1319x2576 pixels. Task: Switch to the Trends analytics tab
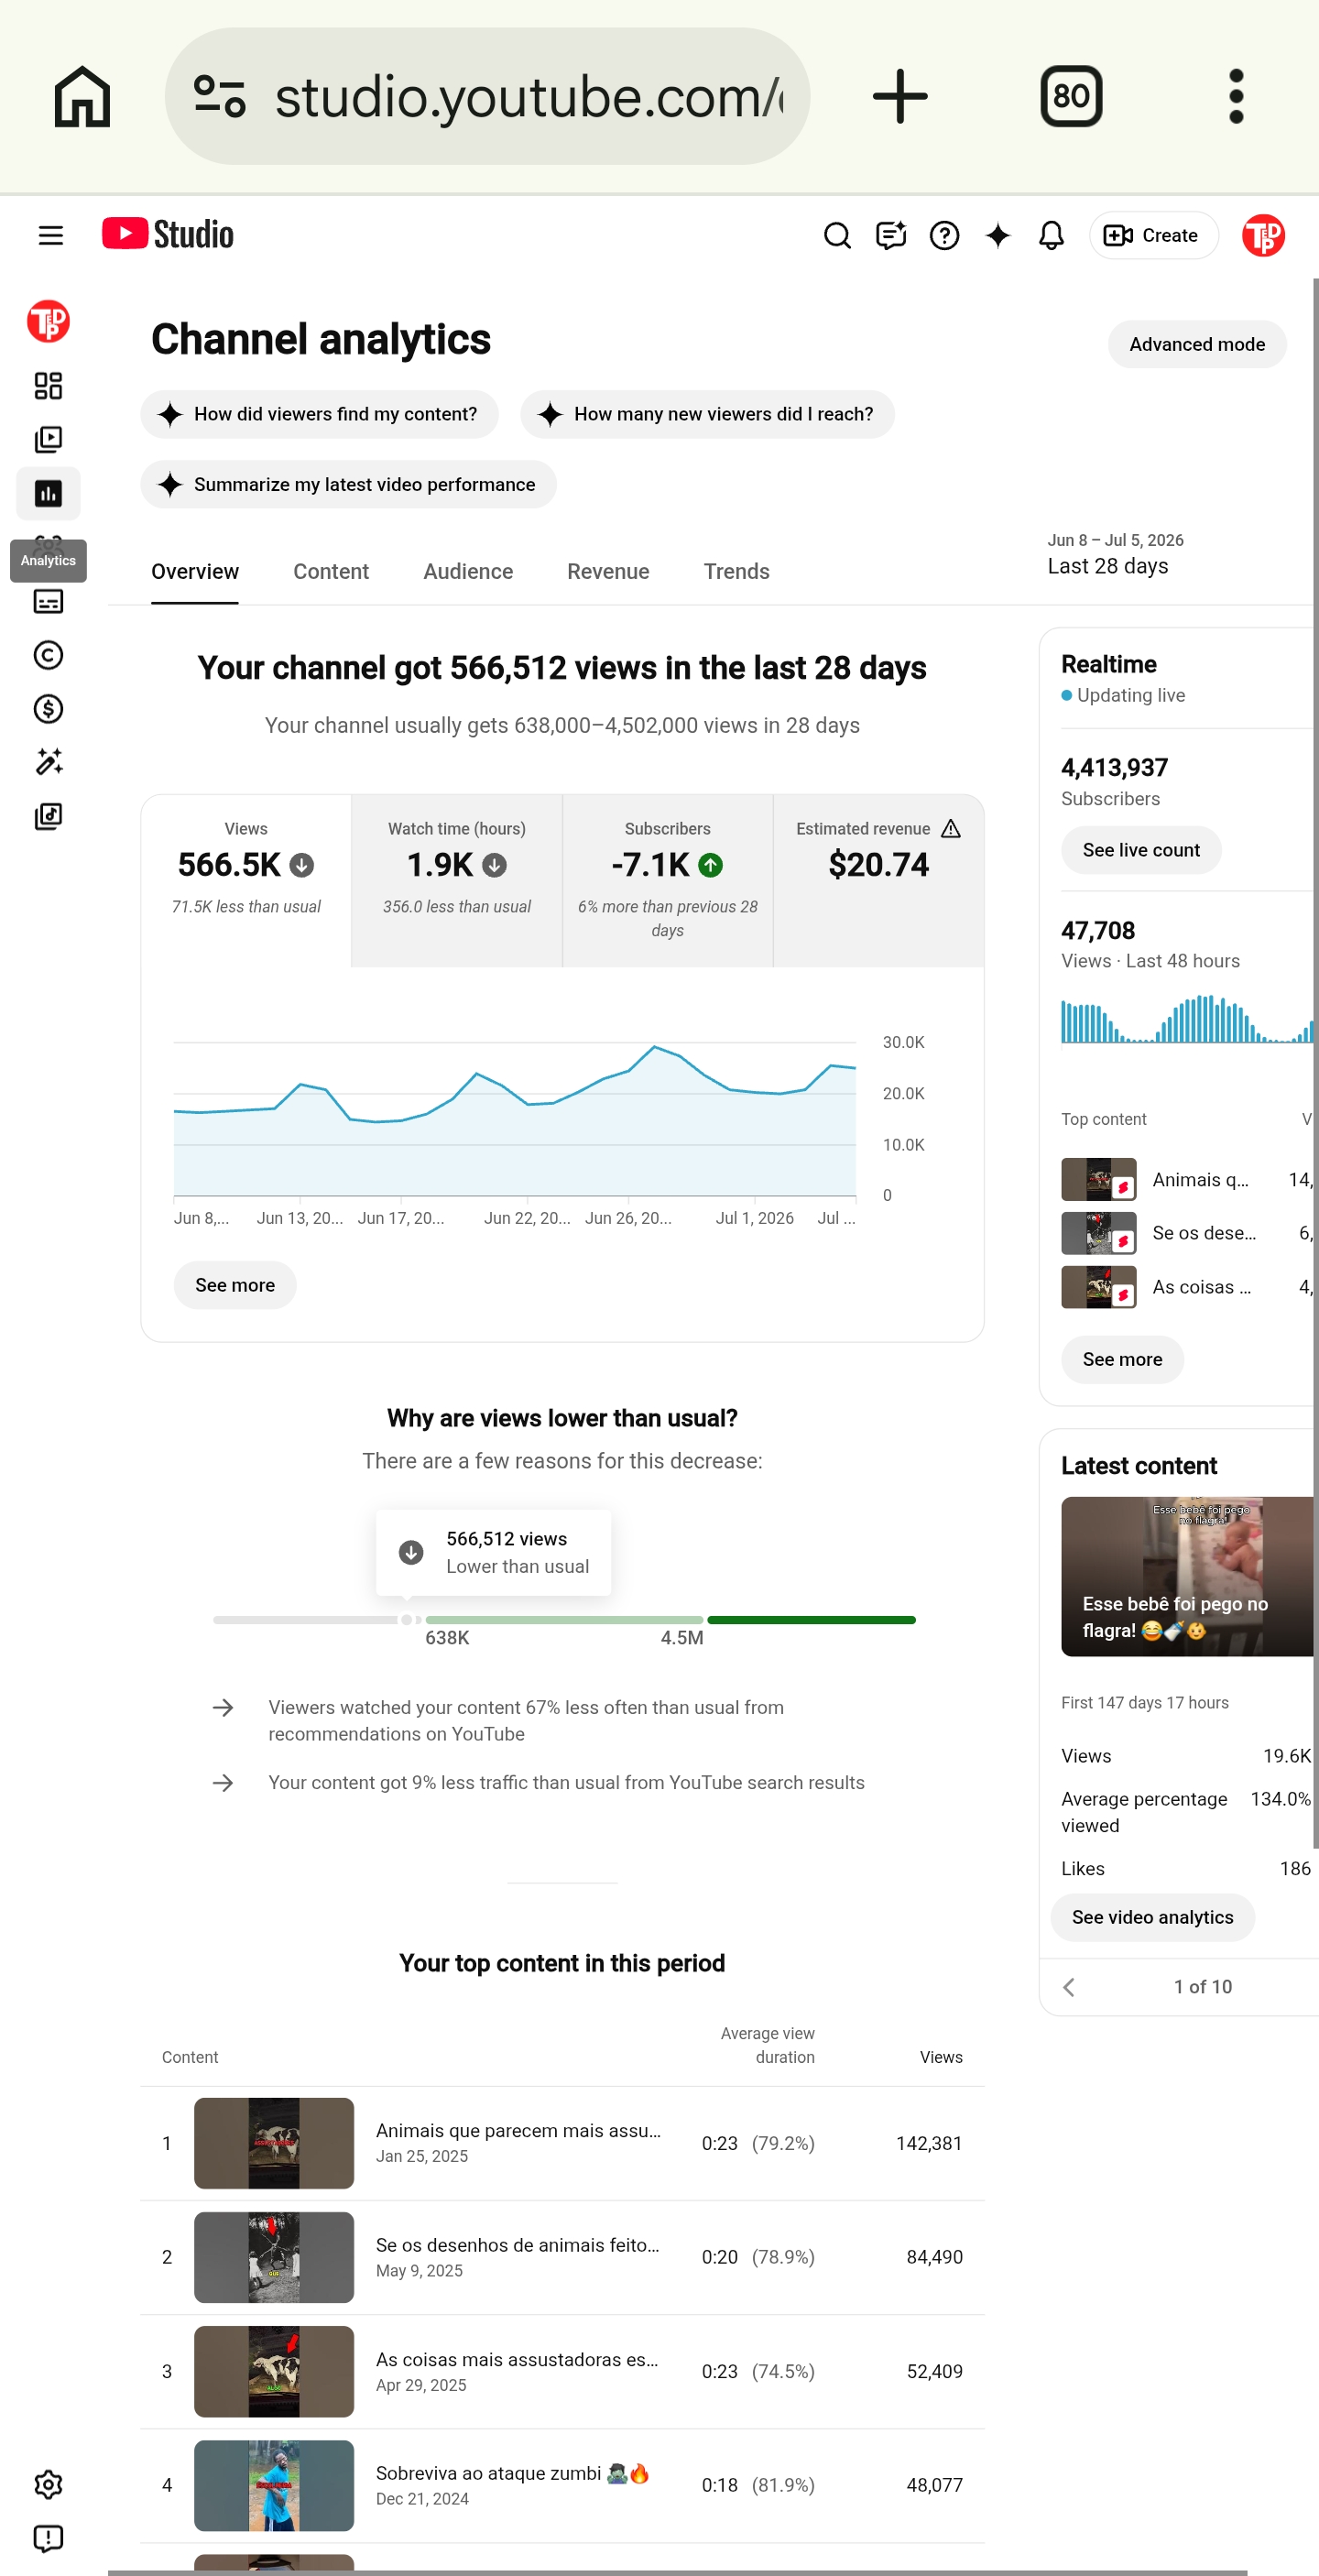(736, 571)
